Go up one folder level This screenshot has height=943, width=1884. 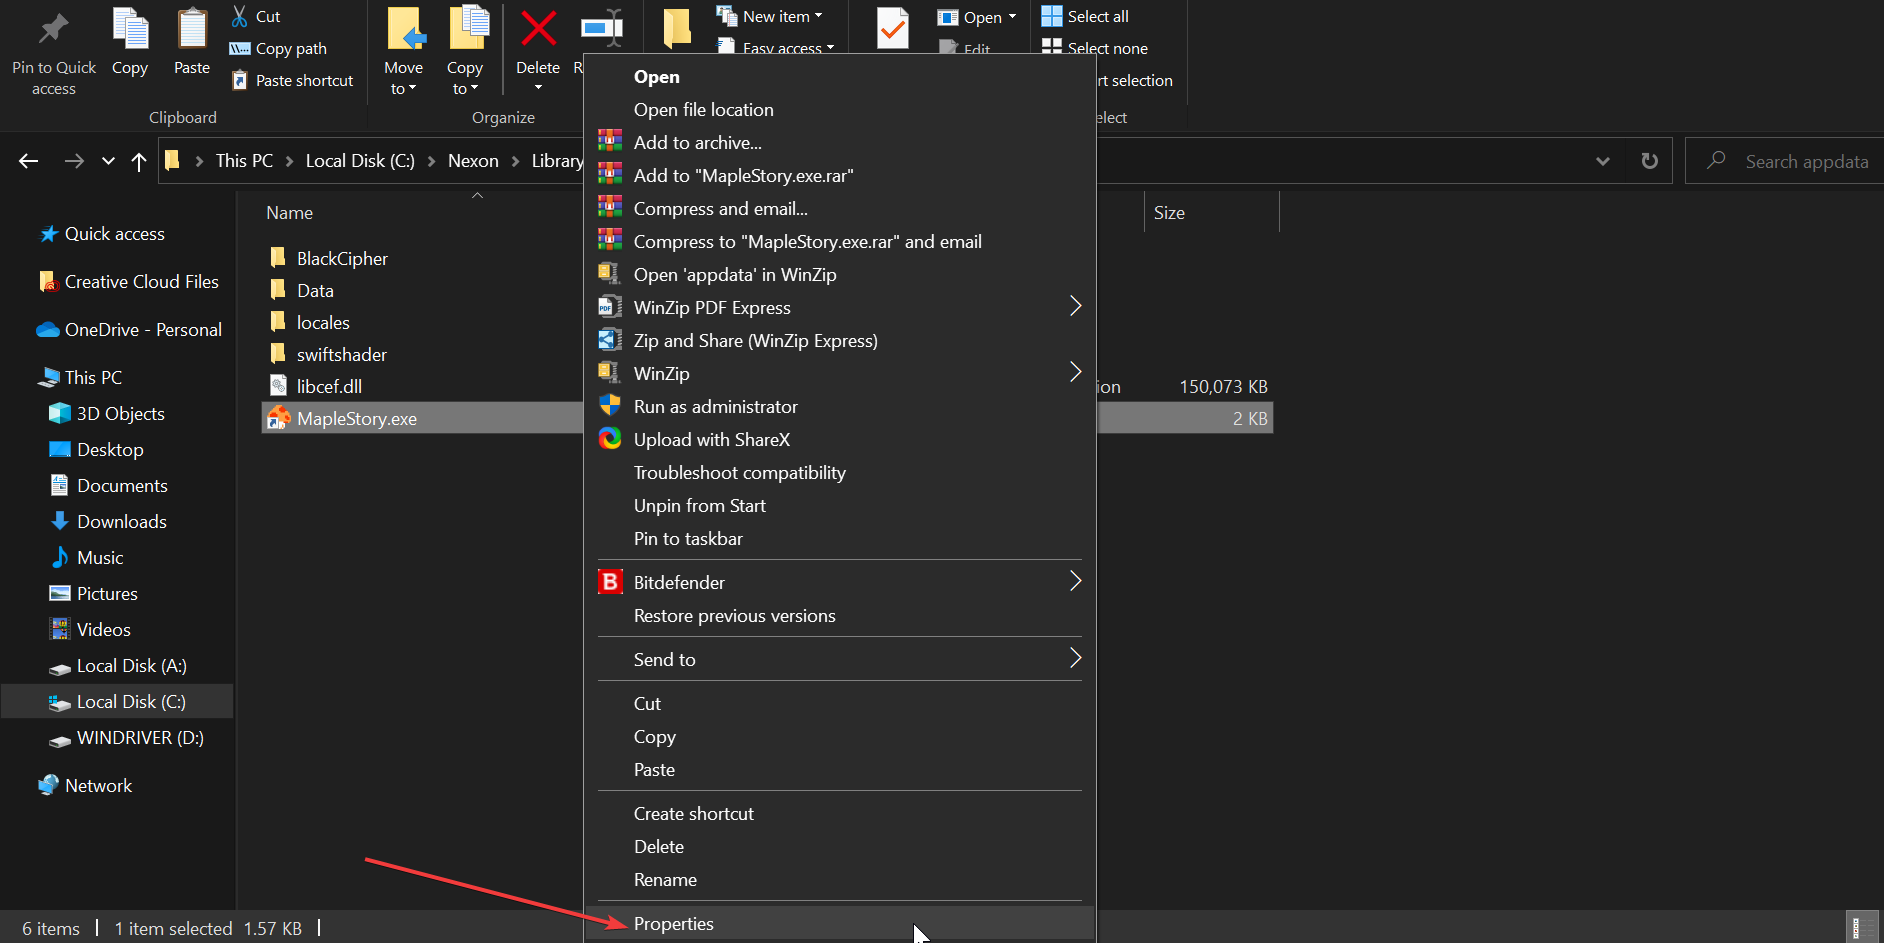point(139,161)
